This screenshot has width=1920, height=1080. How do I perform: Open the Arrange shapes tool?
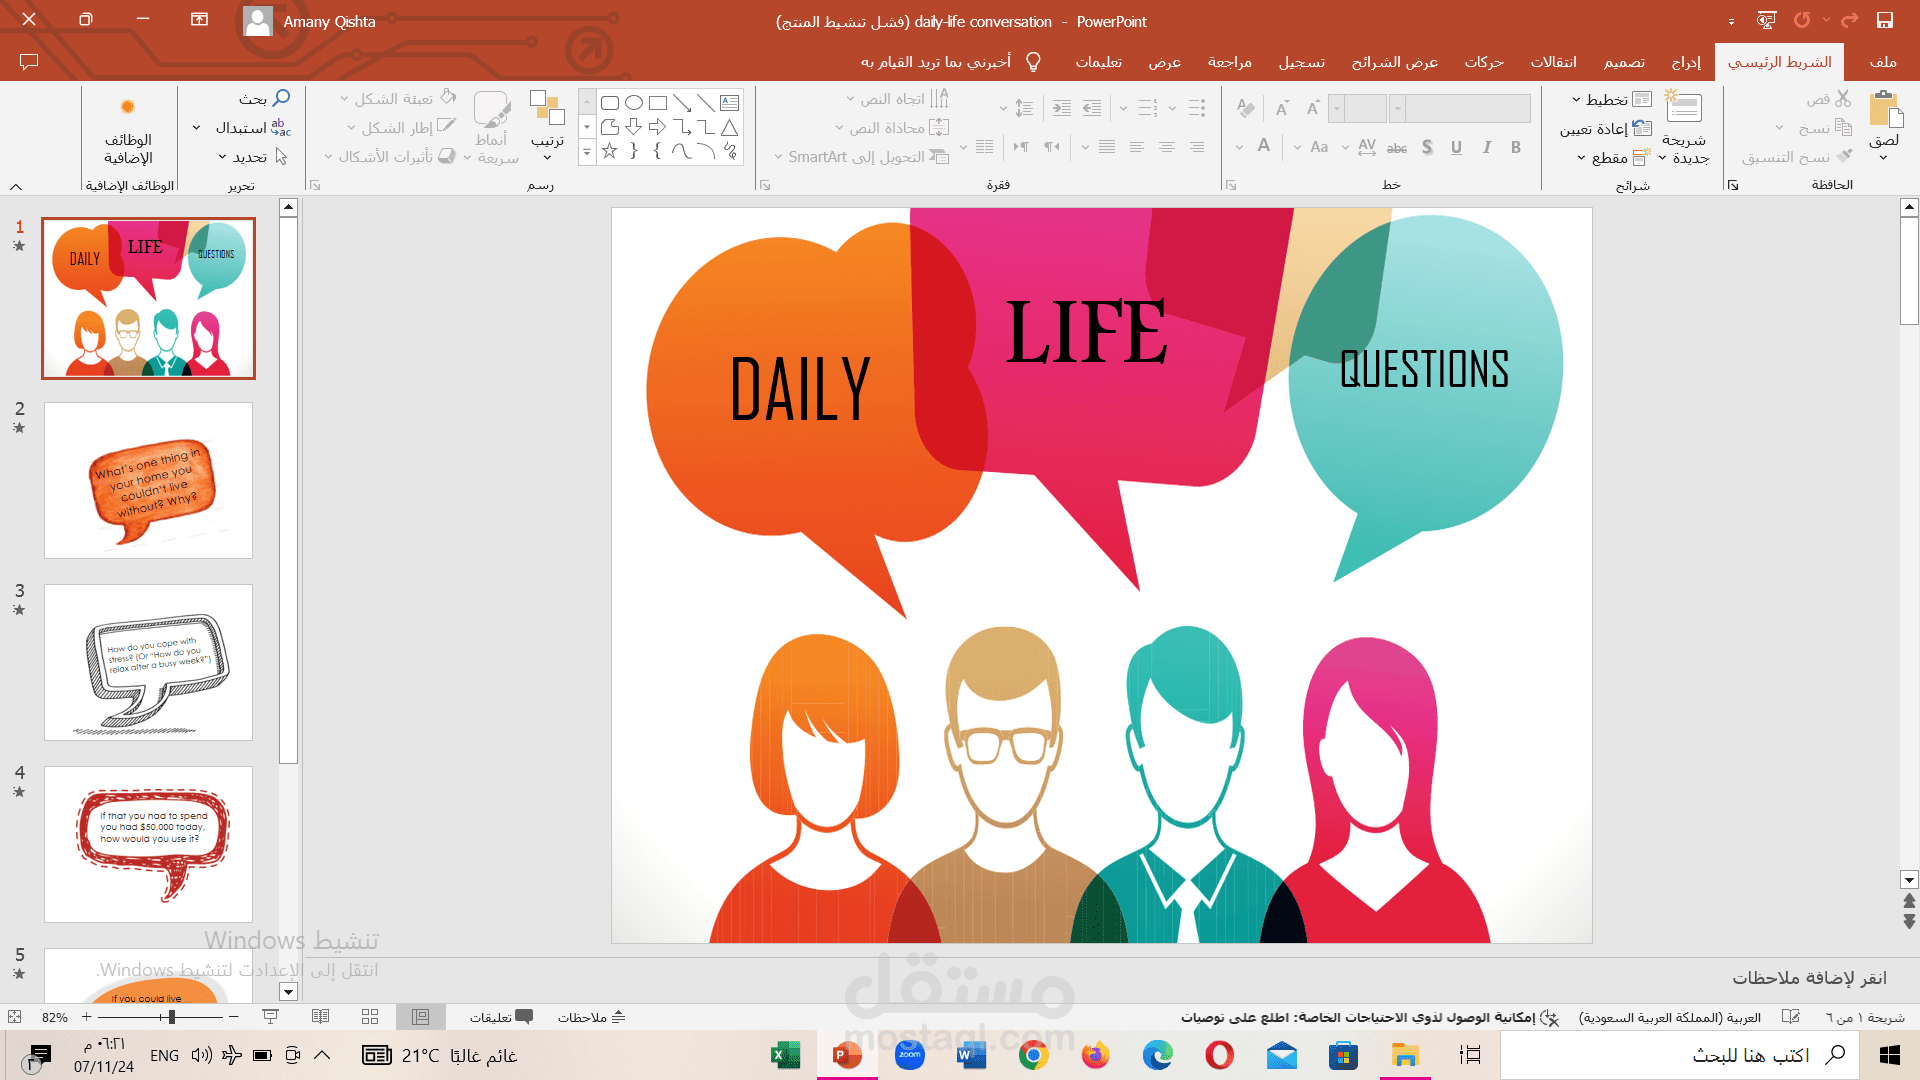[x=547, y=117]
